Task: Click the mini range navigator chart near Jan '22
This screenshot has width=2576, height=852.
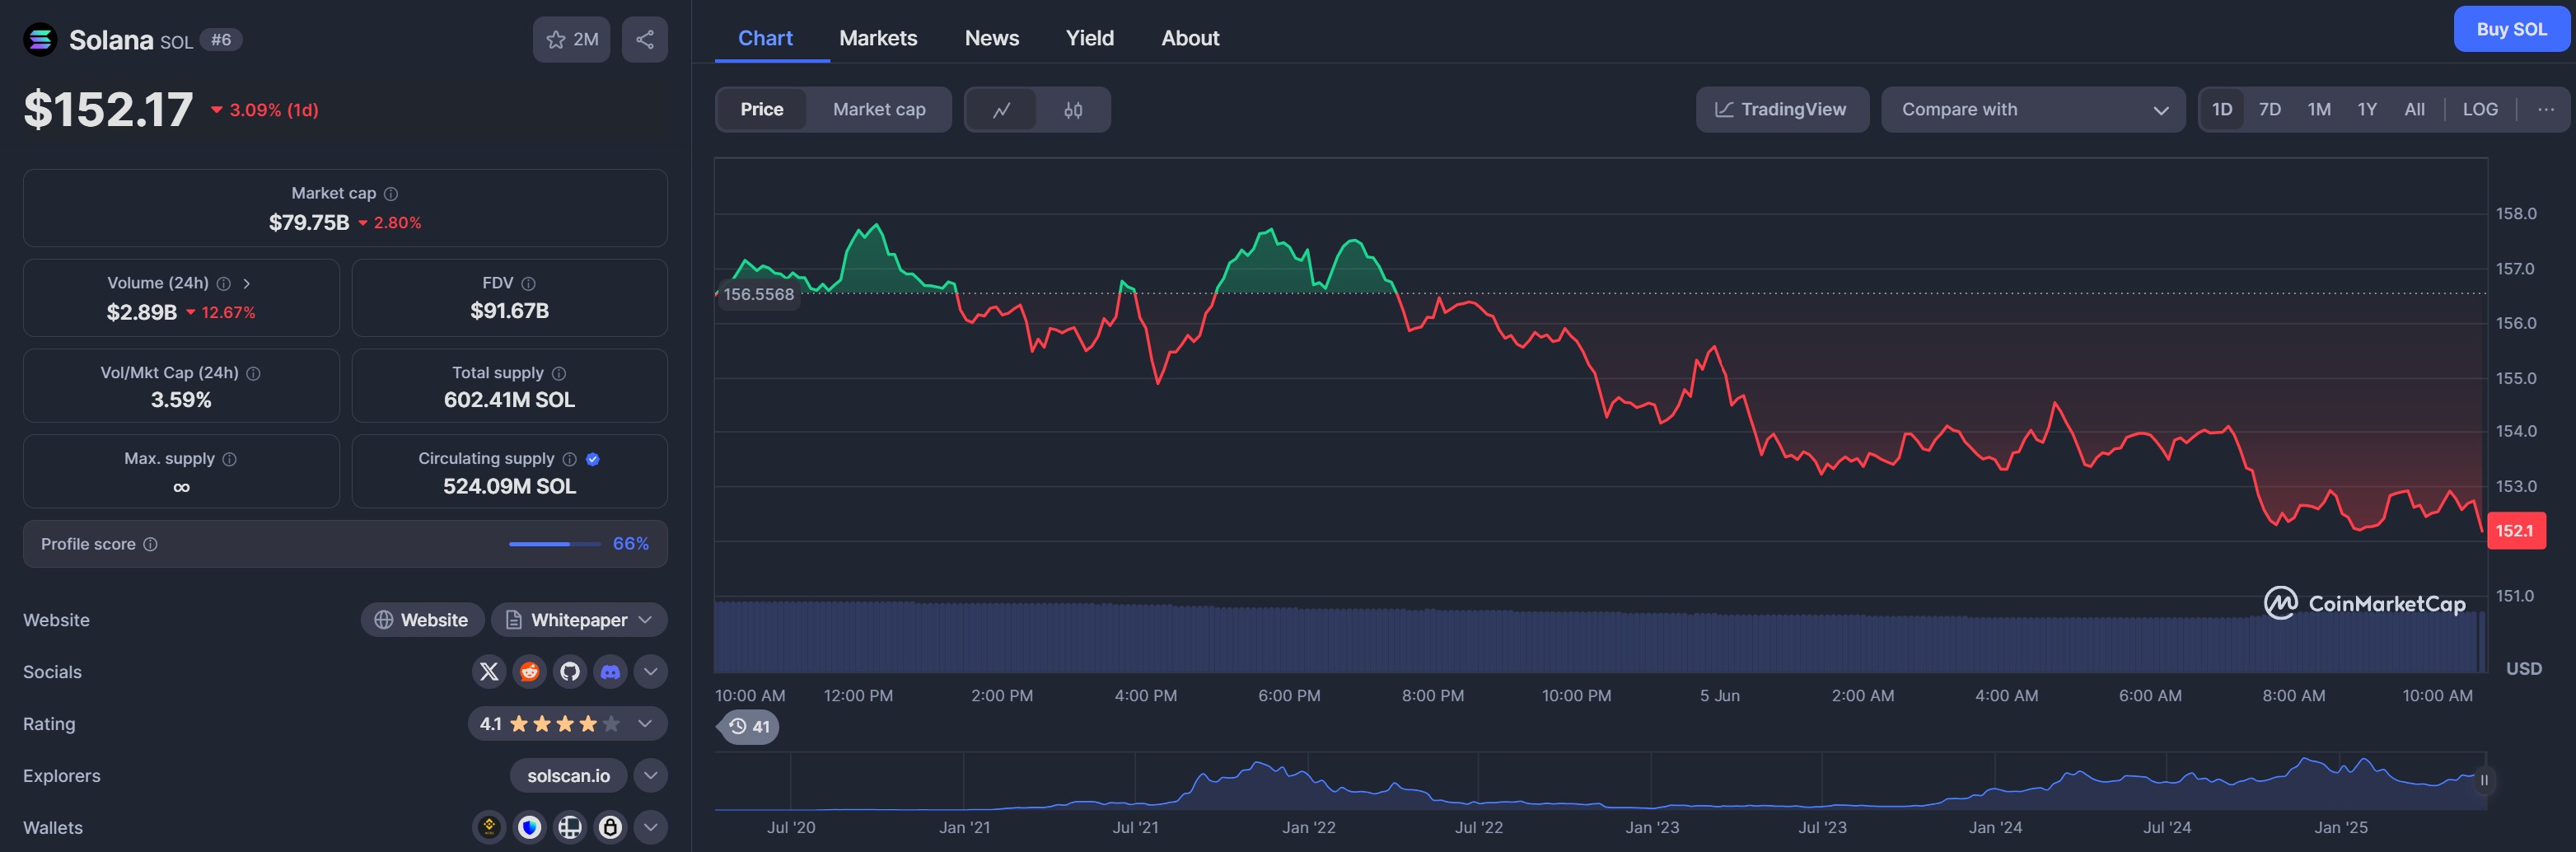Action: 1309,782
